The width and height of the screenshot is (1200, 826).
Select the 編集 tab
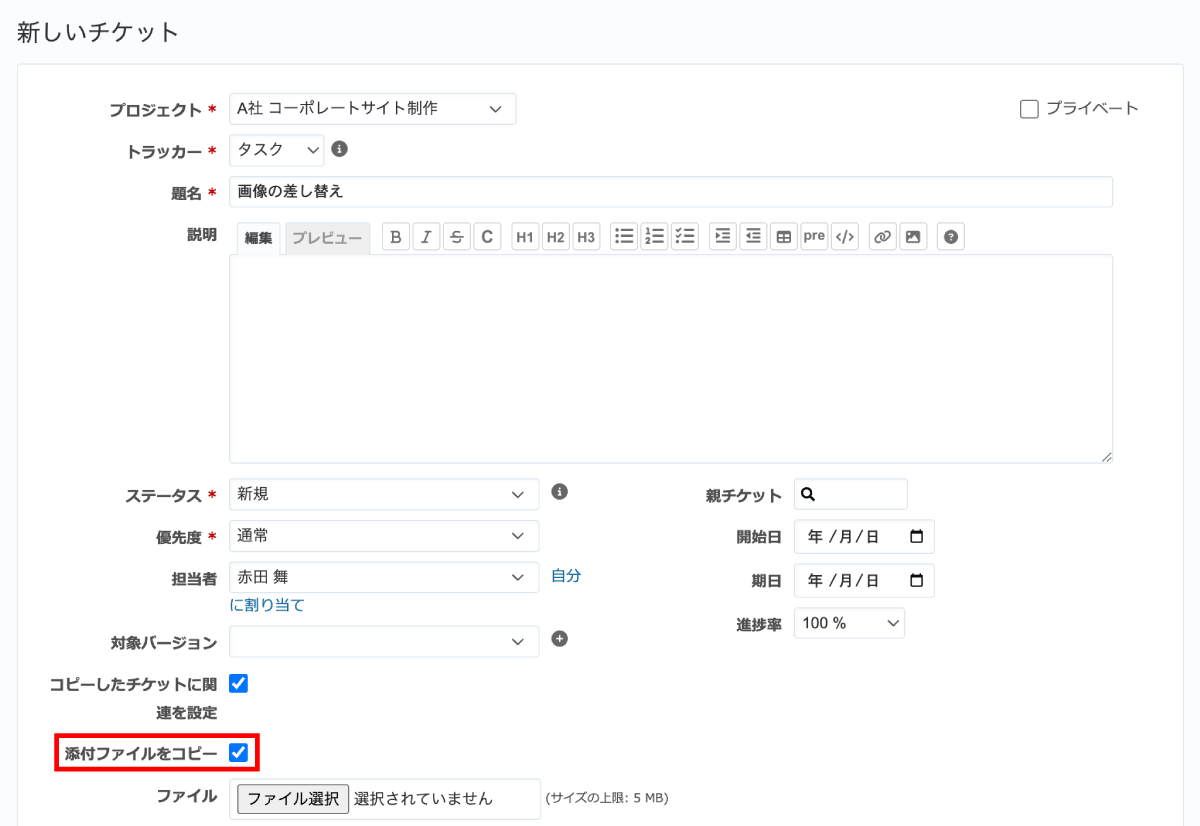click(x=259, y=238)
